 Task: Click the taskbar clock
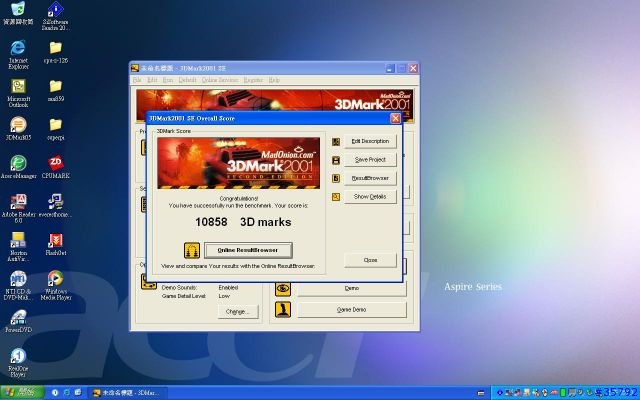pyautogui.click(x=620, y=392)
